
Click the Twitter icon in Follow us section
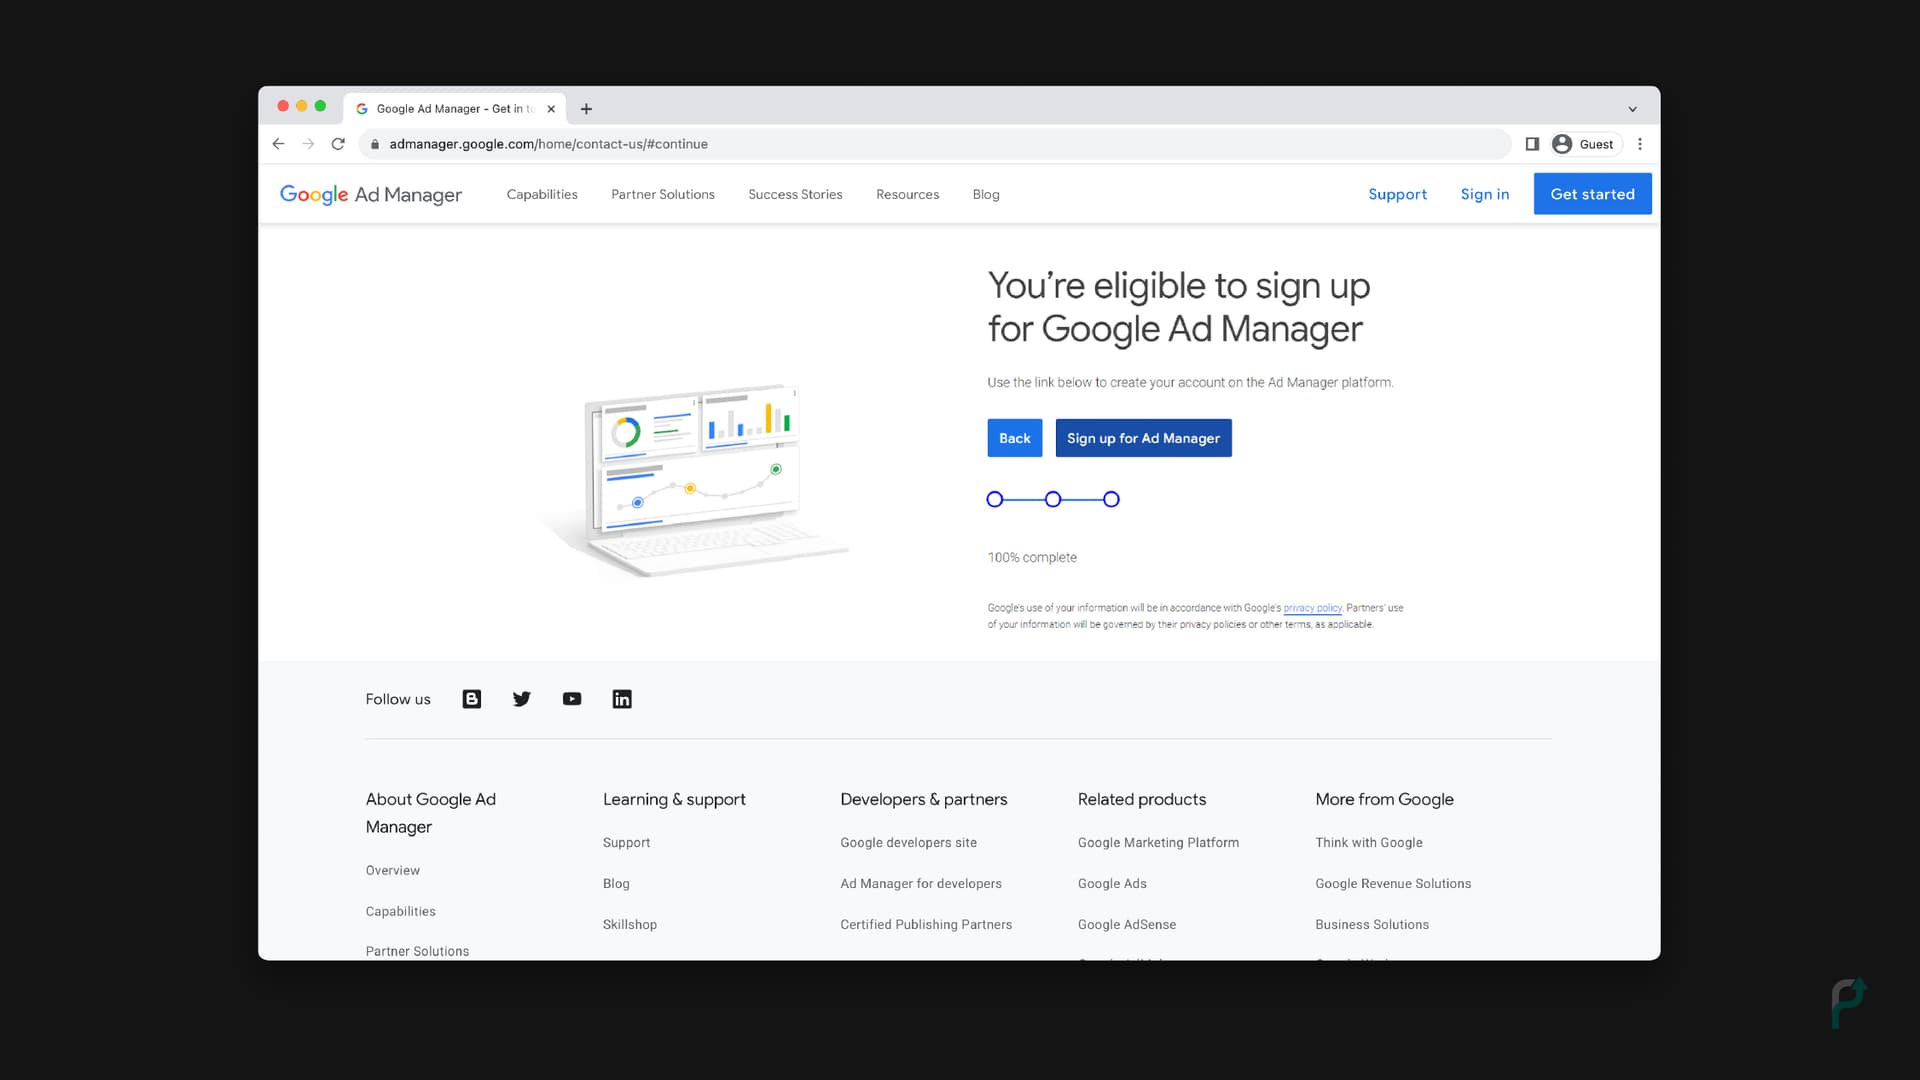[521, 699]
